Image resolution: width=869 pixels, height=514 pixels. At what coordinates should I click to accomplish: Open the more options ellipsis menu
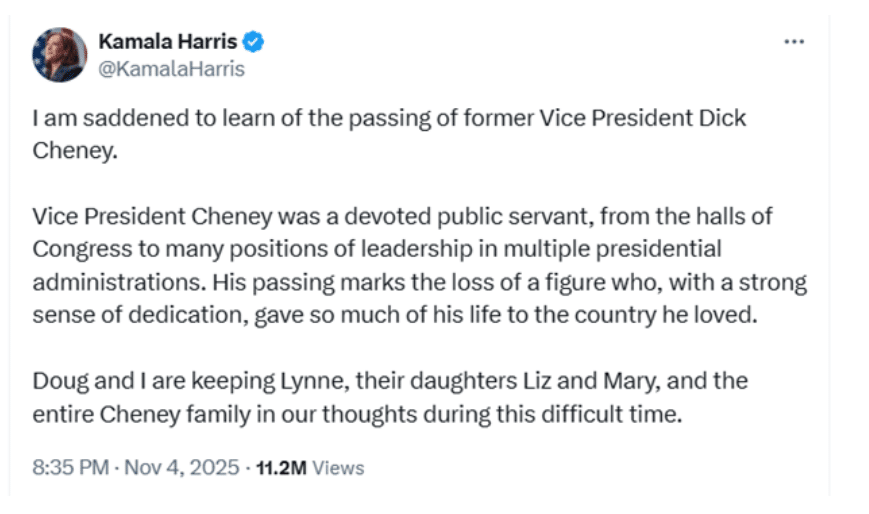(793, 43)
